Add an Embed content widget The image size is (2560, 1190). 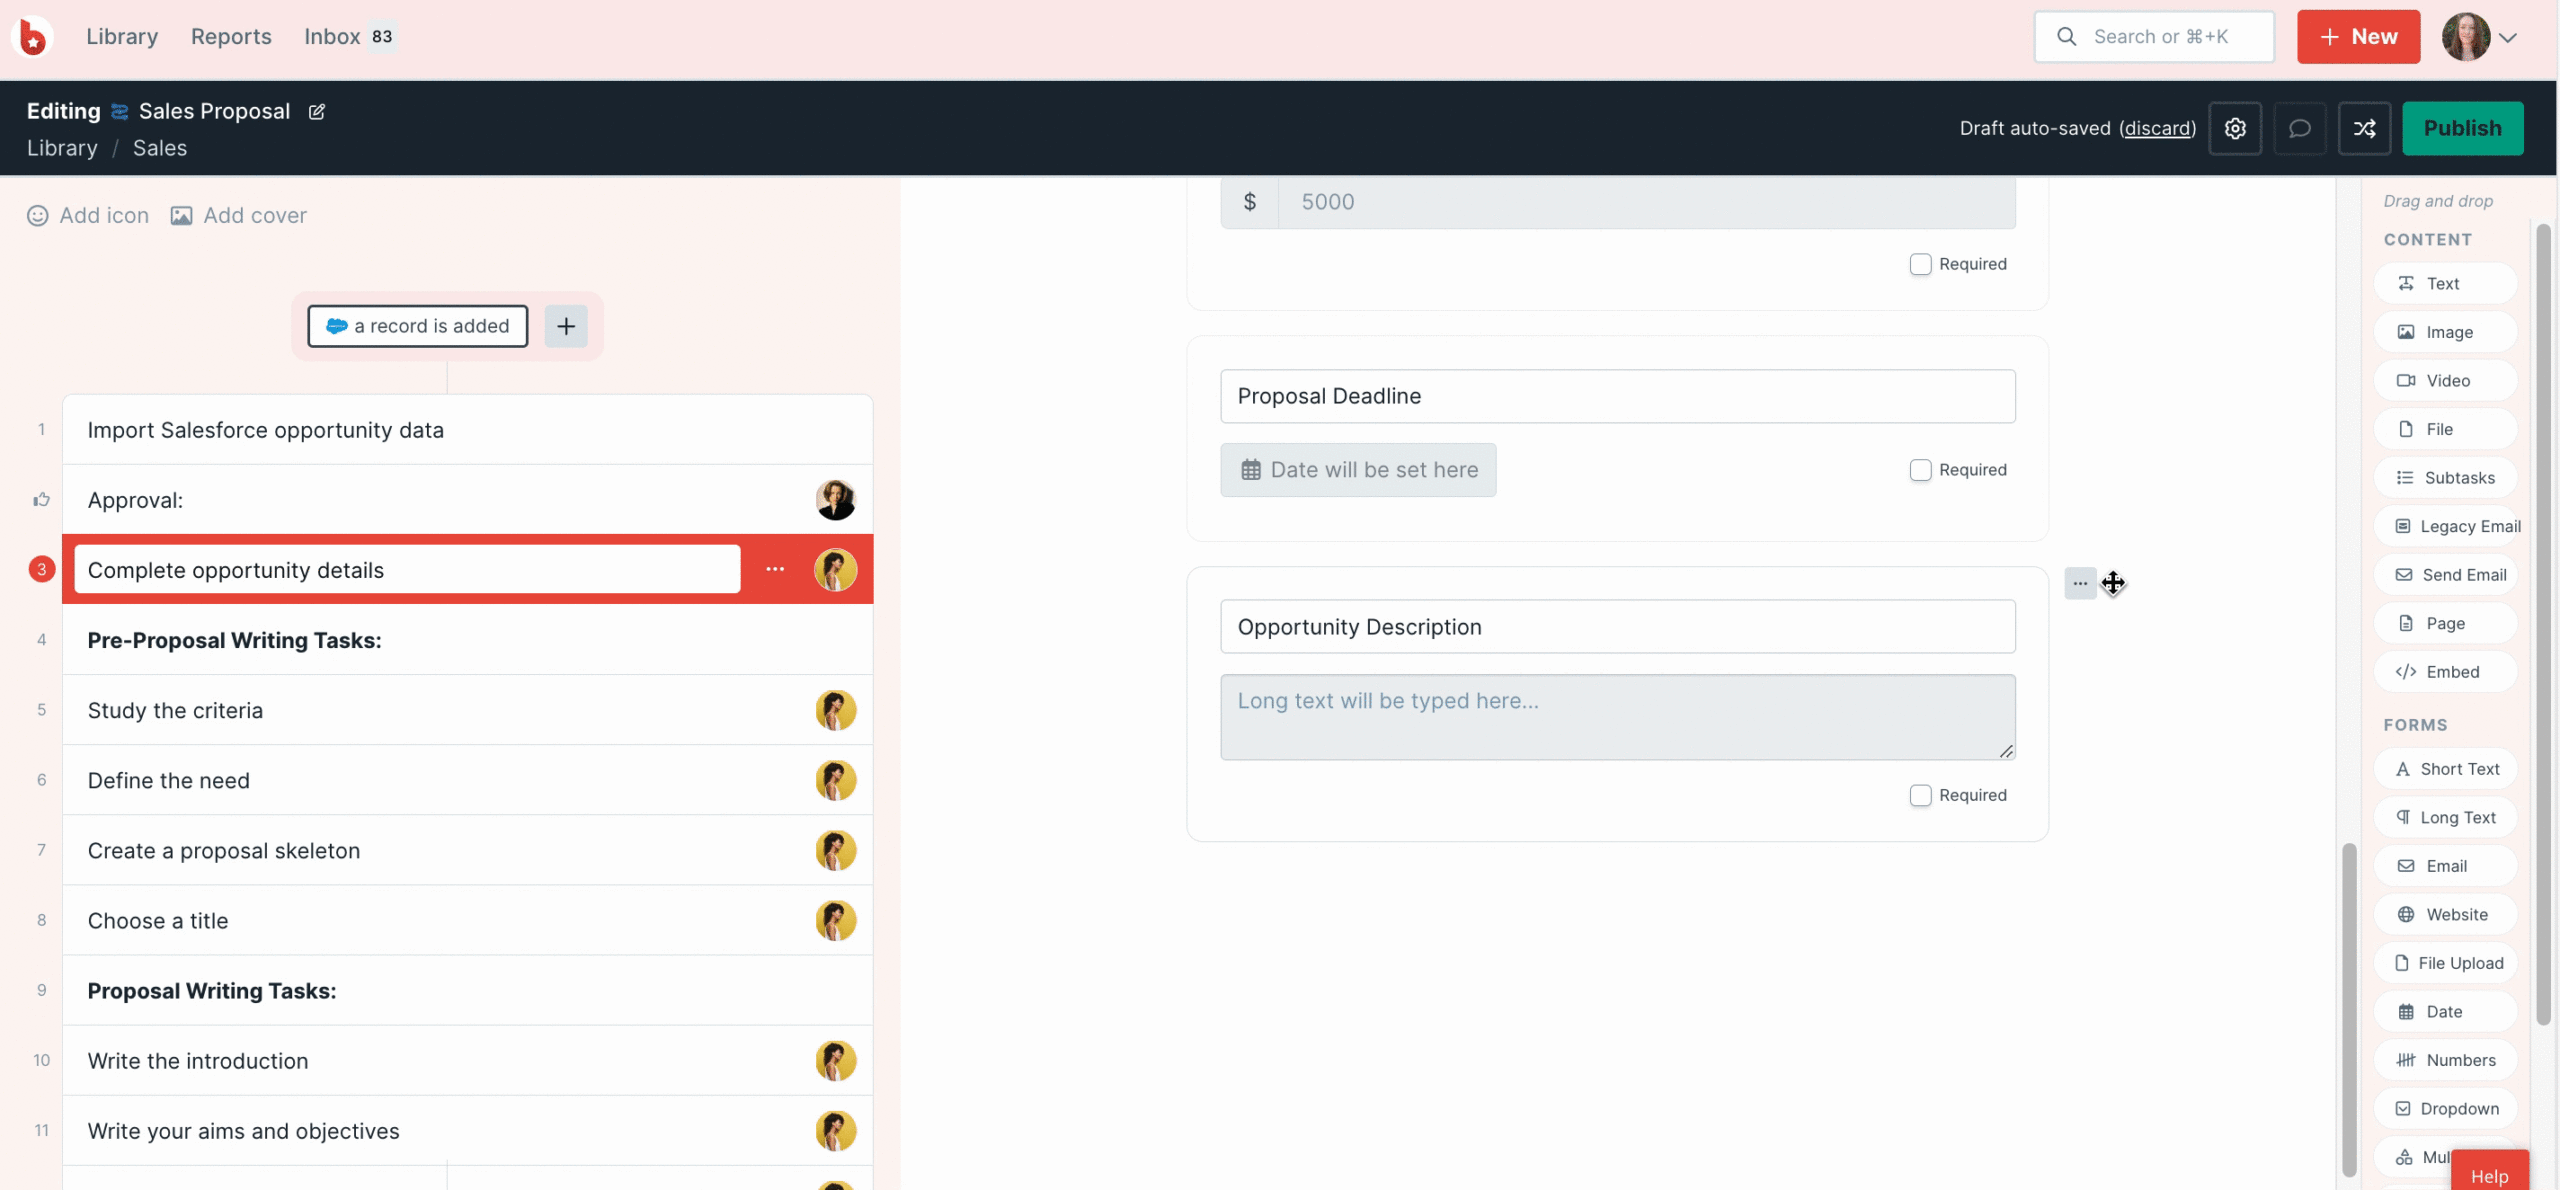(x=2445, y=671)
